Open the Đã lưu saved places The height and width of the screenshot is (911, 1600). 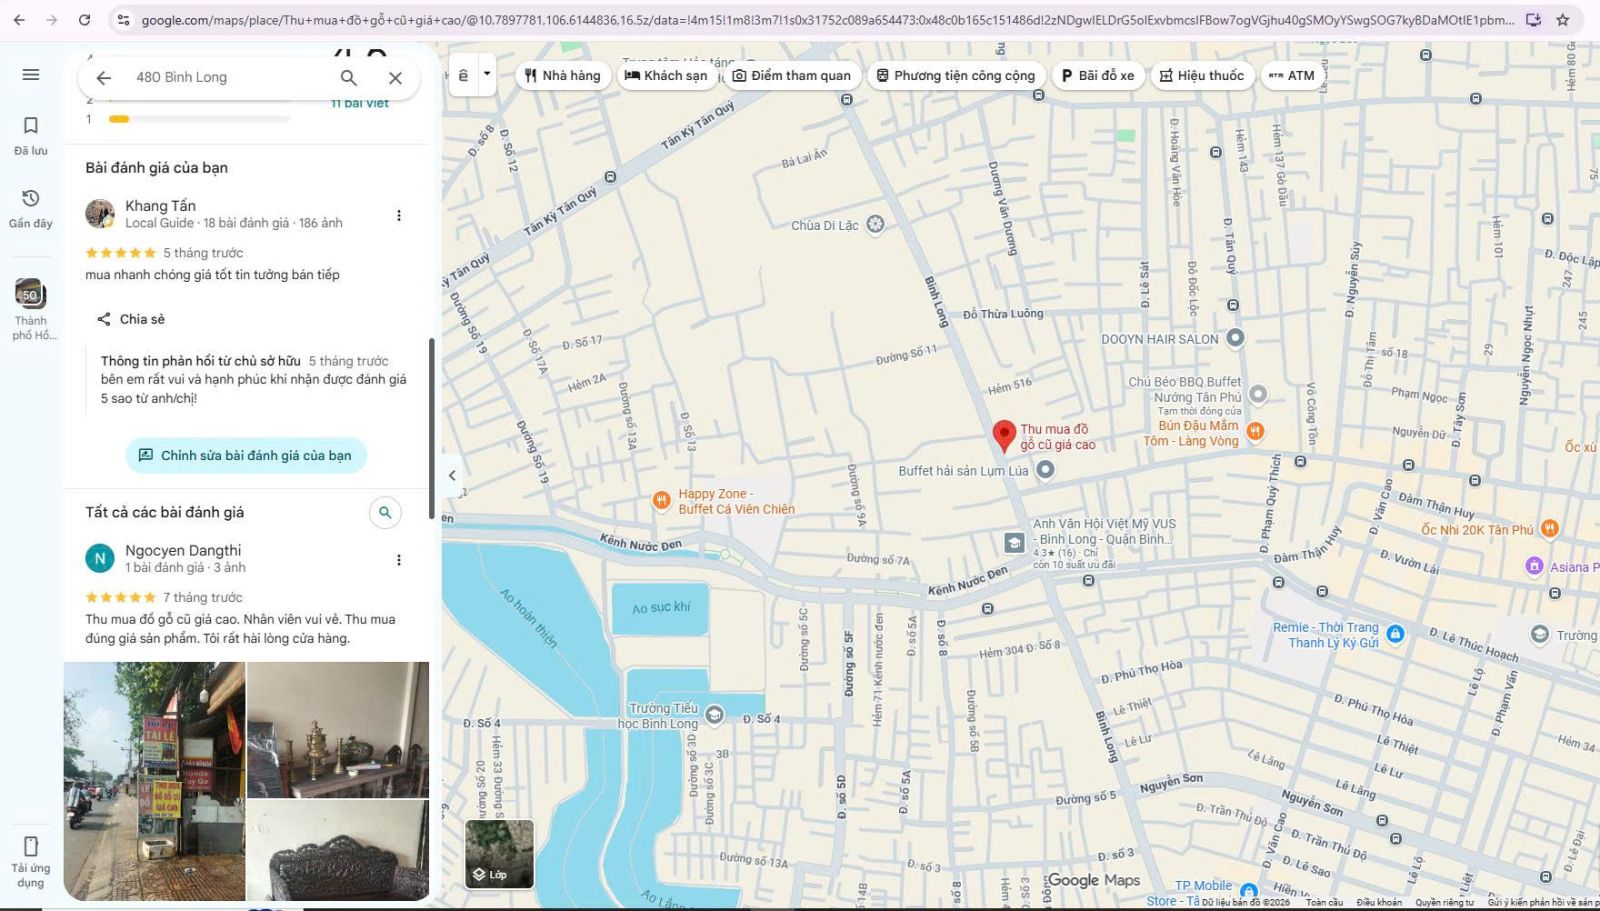tap(31, 135)
